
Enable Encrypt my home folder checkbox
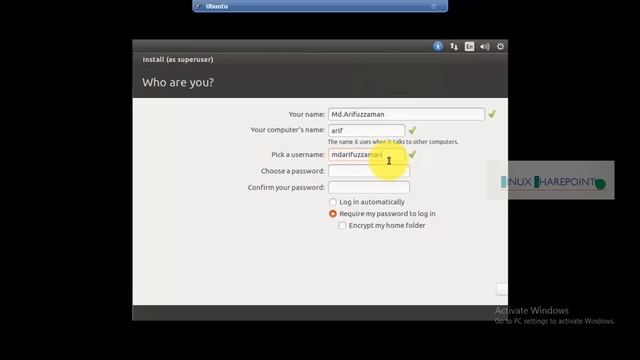pos(342,225)
